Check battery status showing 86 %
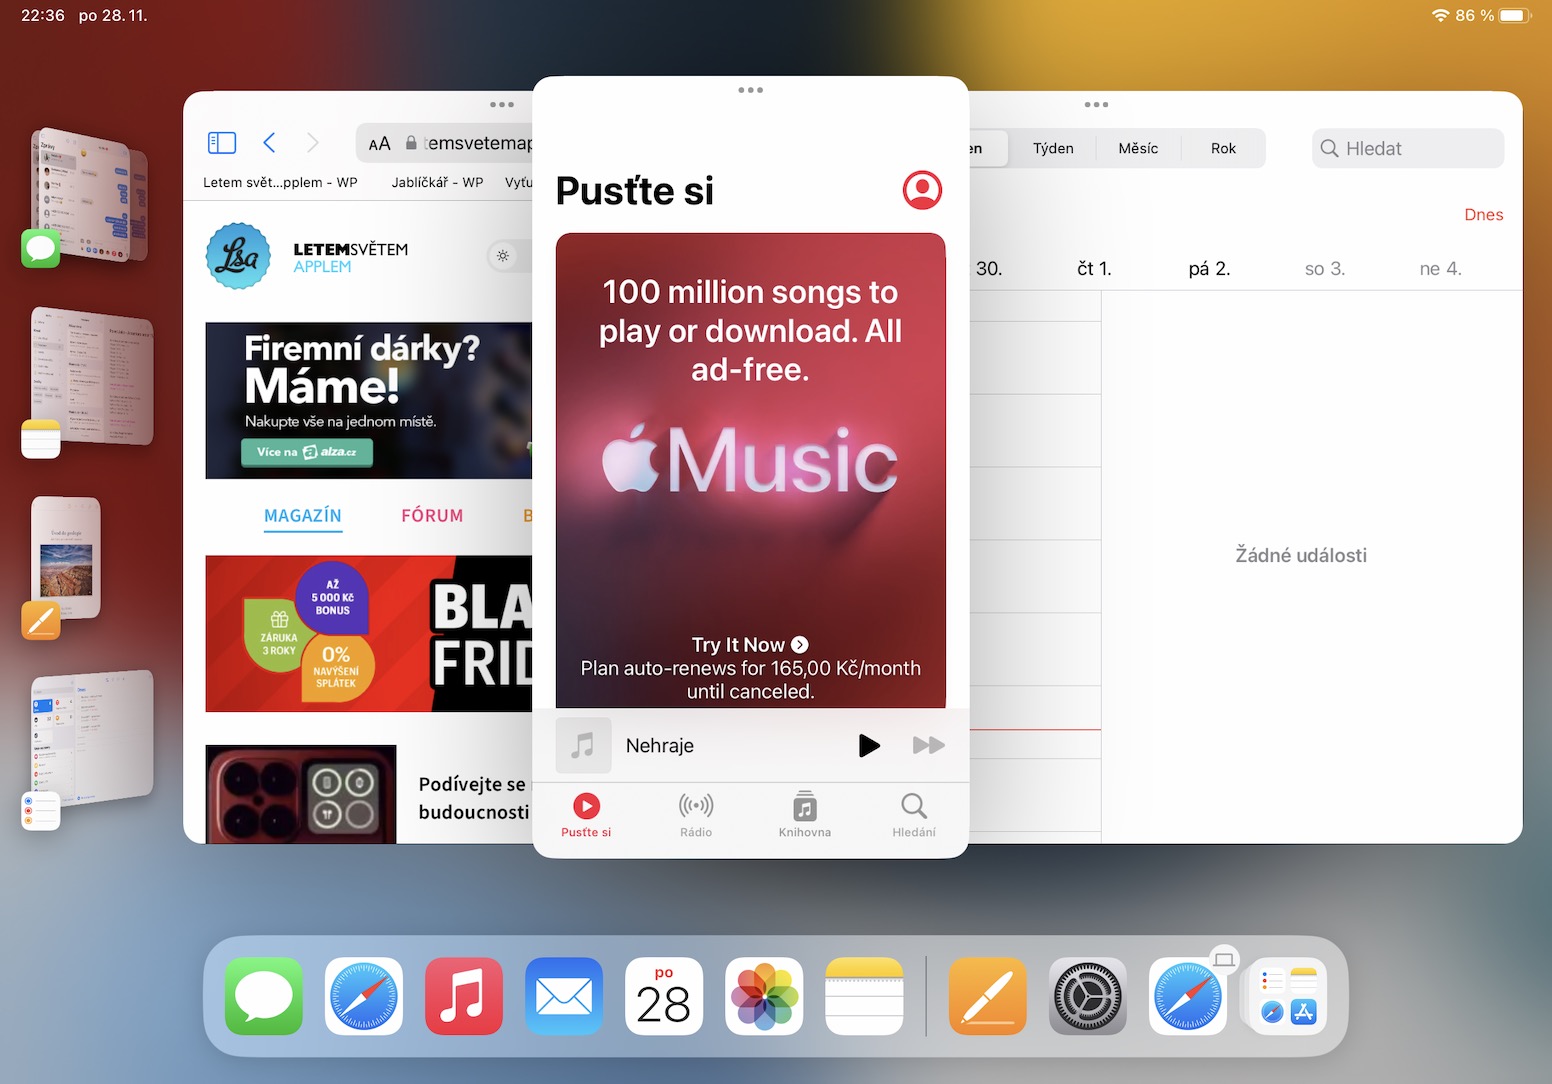The width and height of the screenshot is (1552, 1084). click(1492, 16)
